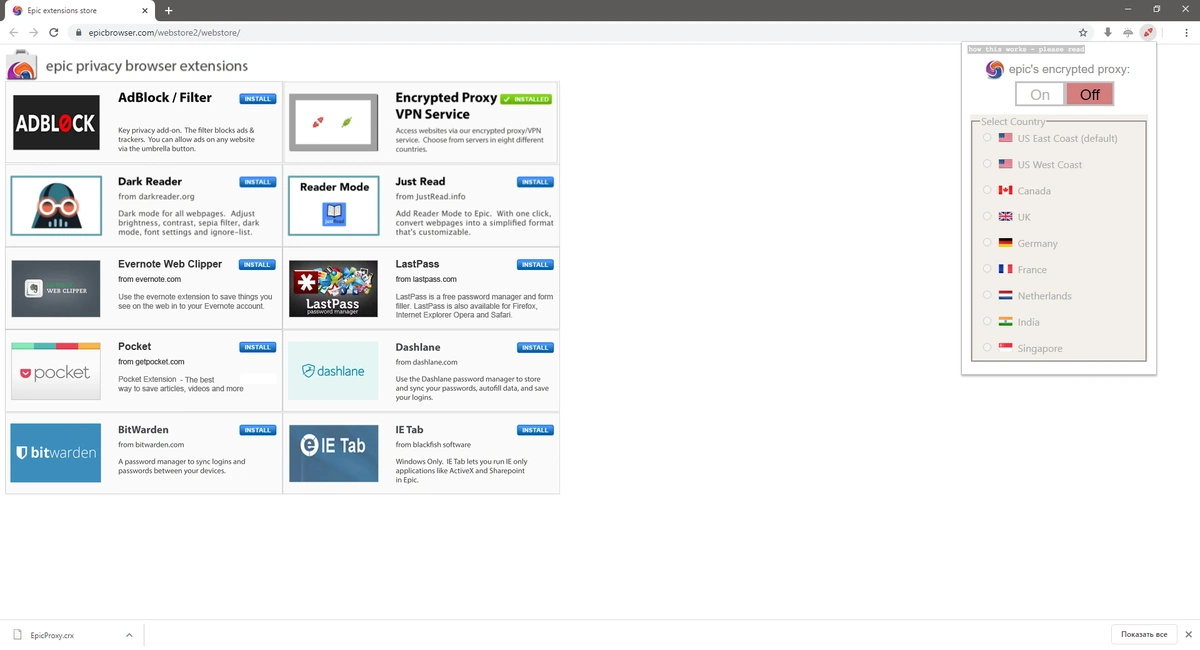This screenshot has height=650, width=1200.
Task: Click the IE Tab logo image
Action: 333,453
